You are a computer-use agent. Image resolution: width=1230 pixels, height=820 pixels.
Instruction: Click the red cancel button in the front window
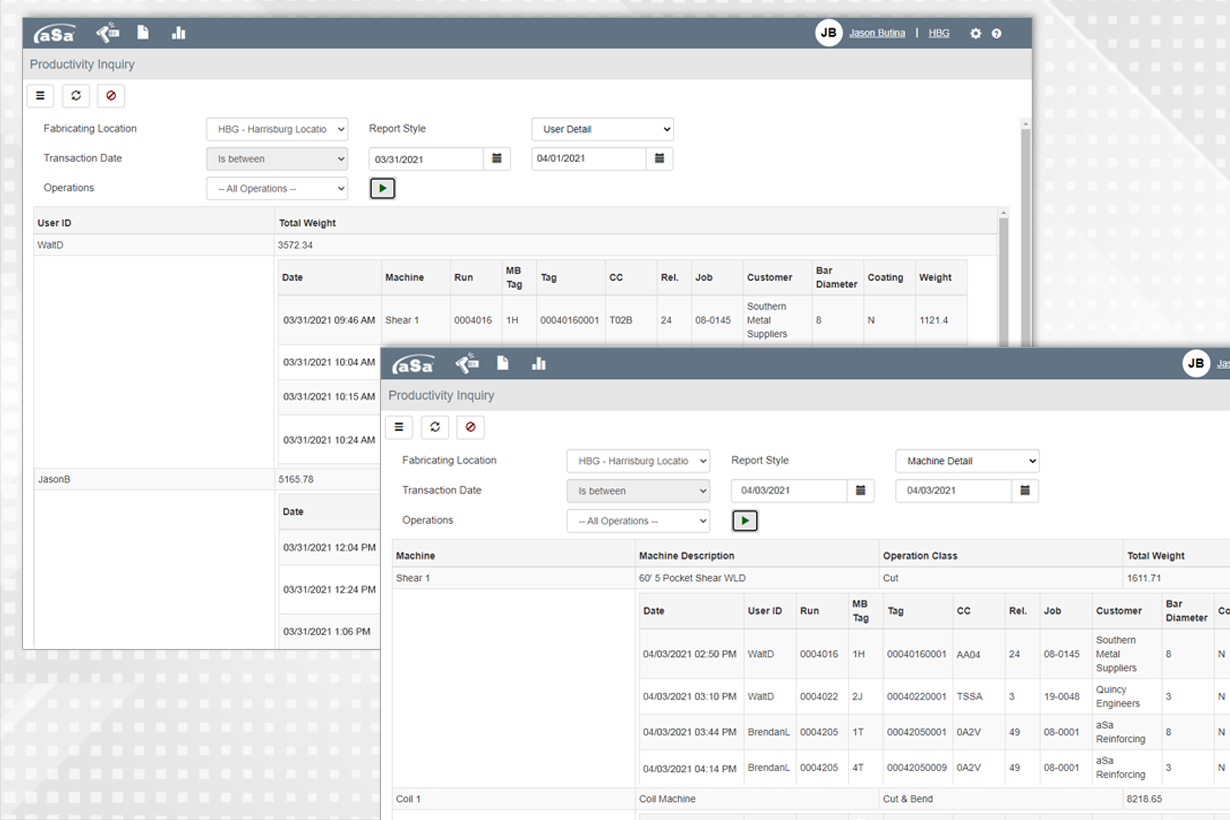tap(470, 427)
